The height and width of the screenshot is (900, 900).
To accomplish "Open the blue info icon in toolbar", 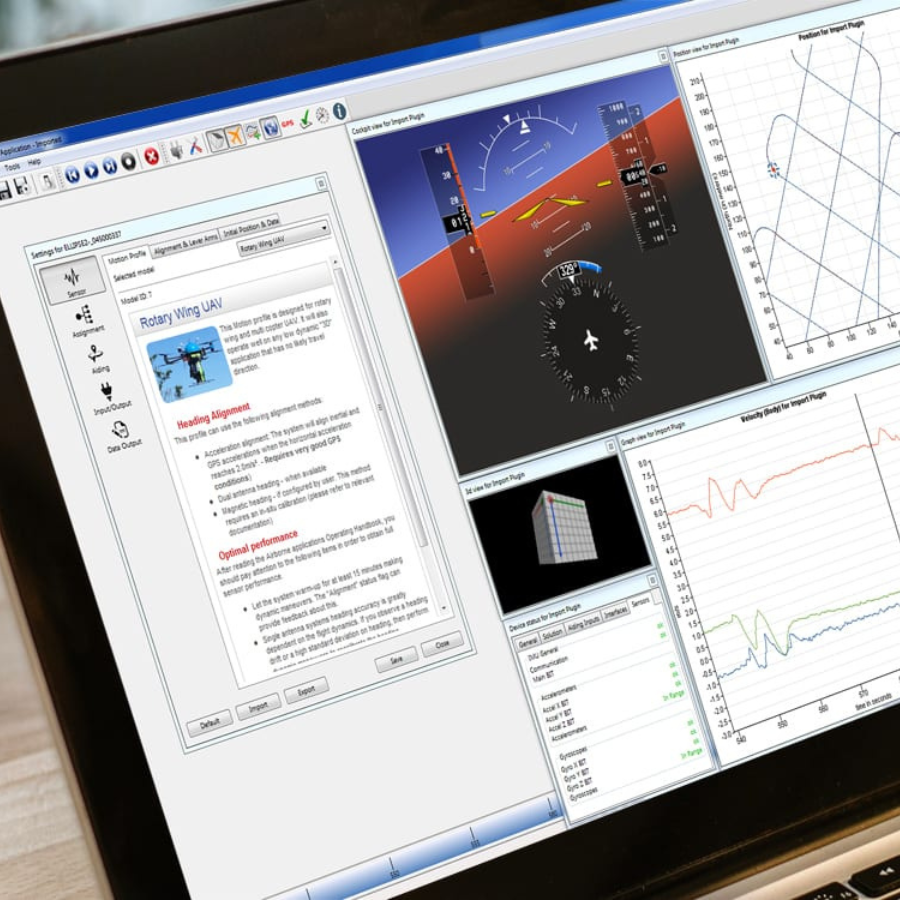I will click(x=339, y=111).
